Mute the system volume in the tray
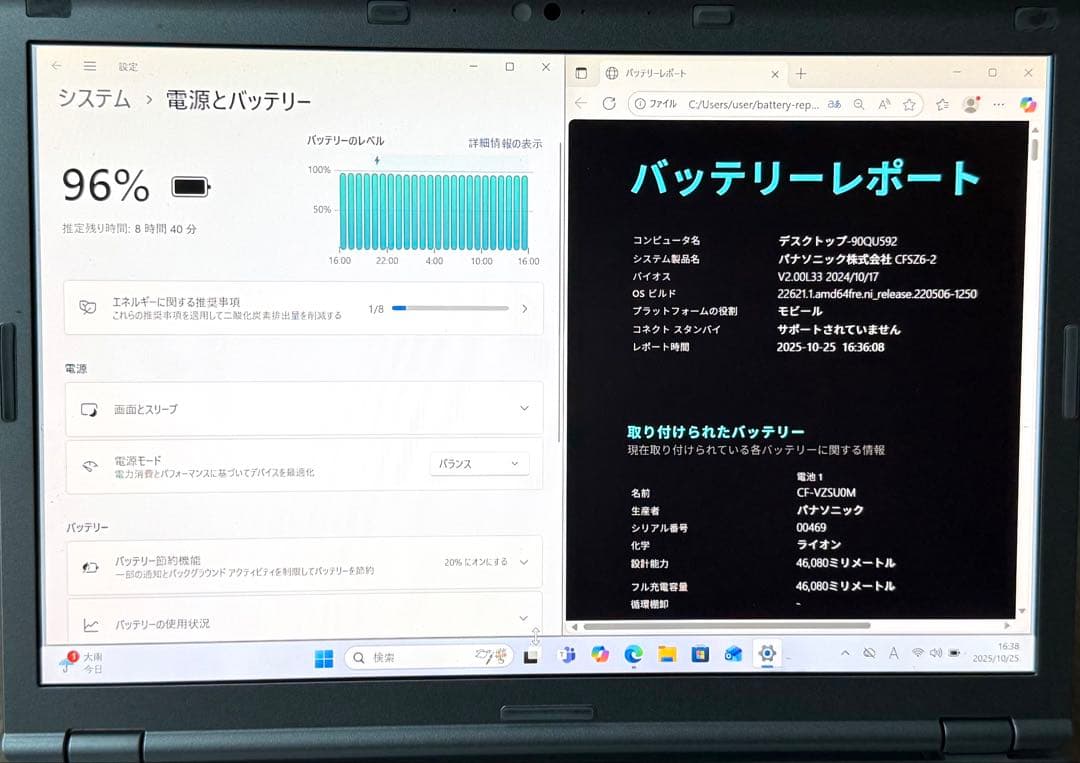Viewport: 1080px width, 763px height. pos(935,653)
